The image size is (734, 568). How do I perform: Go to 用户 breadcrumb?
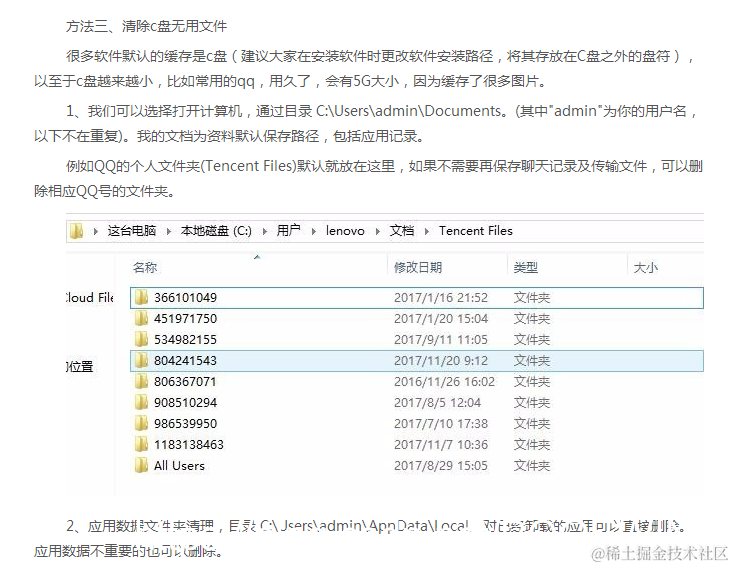point(288,230)
